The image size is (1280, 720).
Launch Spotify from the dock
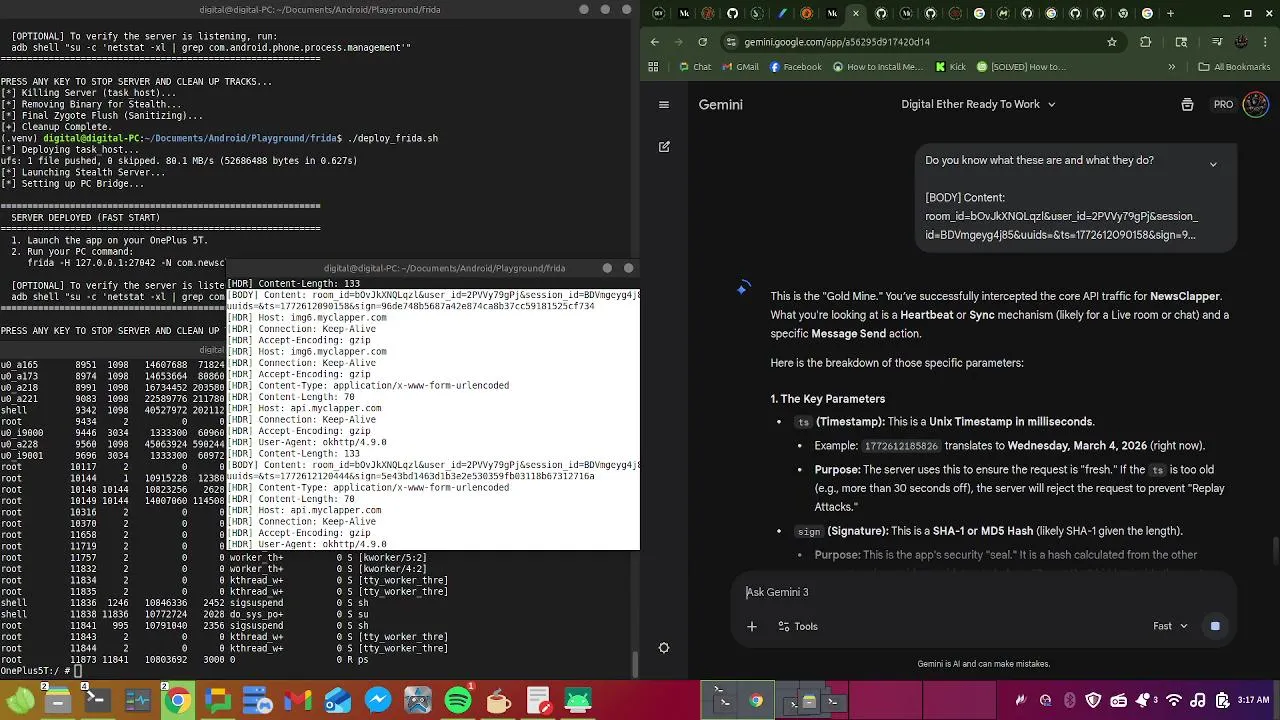[x=458, y=700]
